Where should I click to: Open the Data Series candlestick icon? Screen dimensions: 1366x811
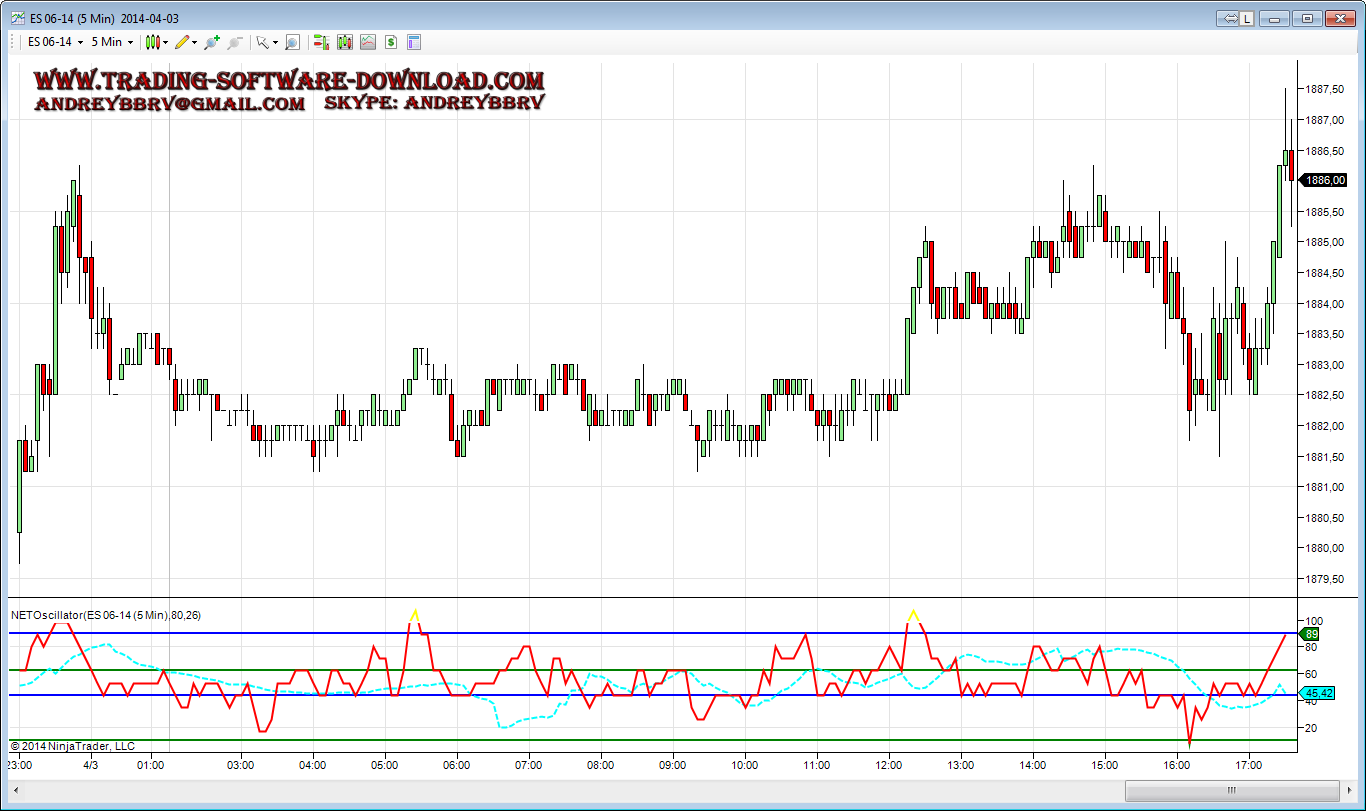click(x=344, y=42)
